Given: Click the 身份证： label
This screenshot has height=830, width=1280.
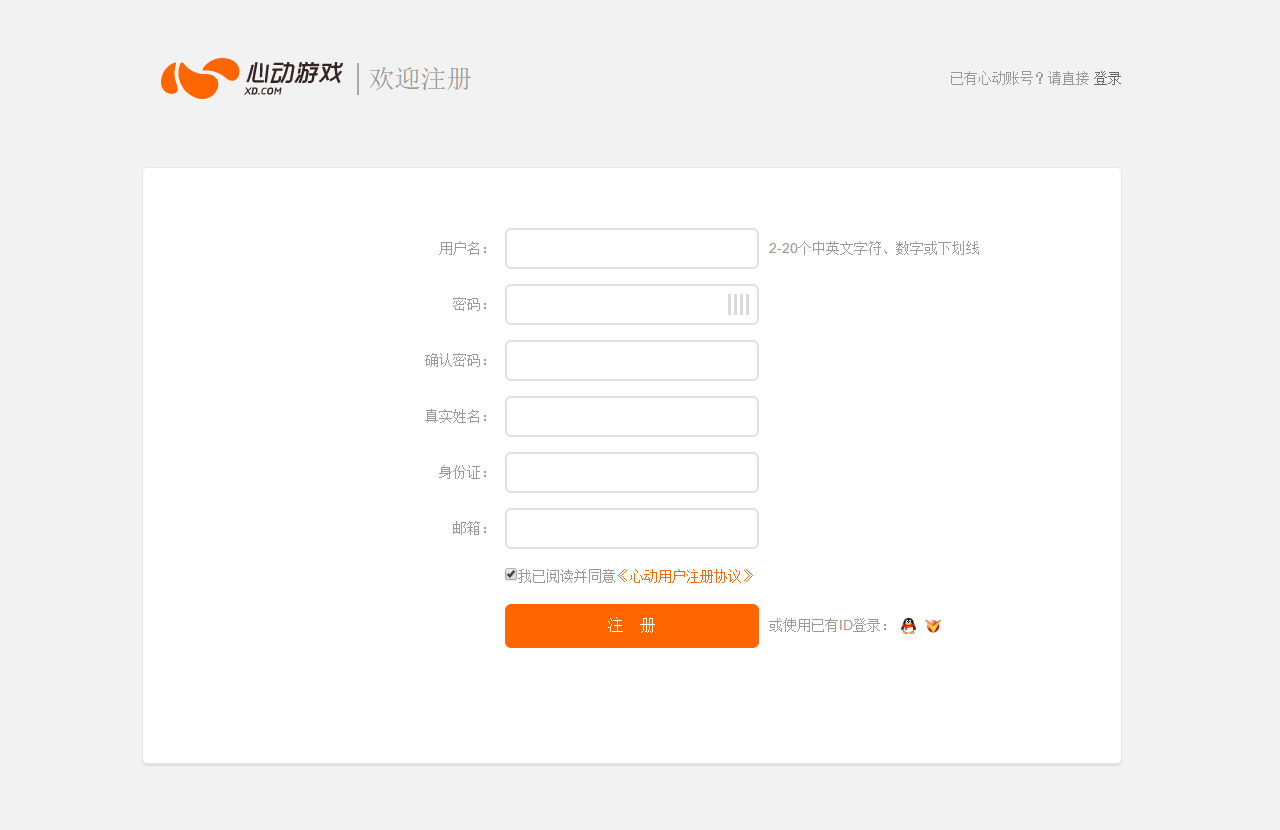Looking at the screenshot, I should pyautogui.click(x=465, y=473).
